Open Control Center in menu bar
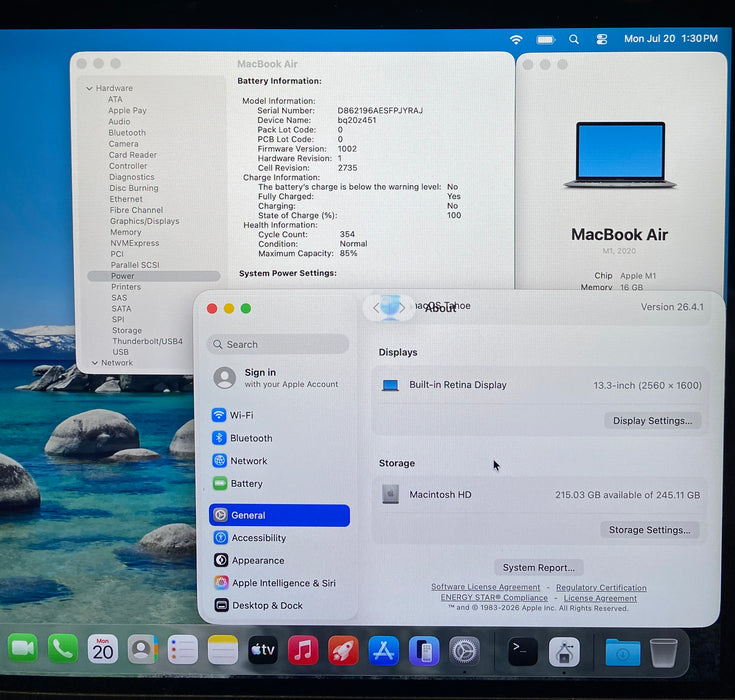The height and width of the screenshot is (700, 735). (602, 39)
